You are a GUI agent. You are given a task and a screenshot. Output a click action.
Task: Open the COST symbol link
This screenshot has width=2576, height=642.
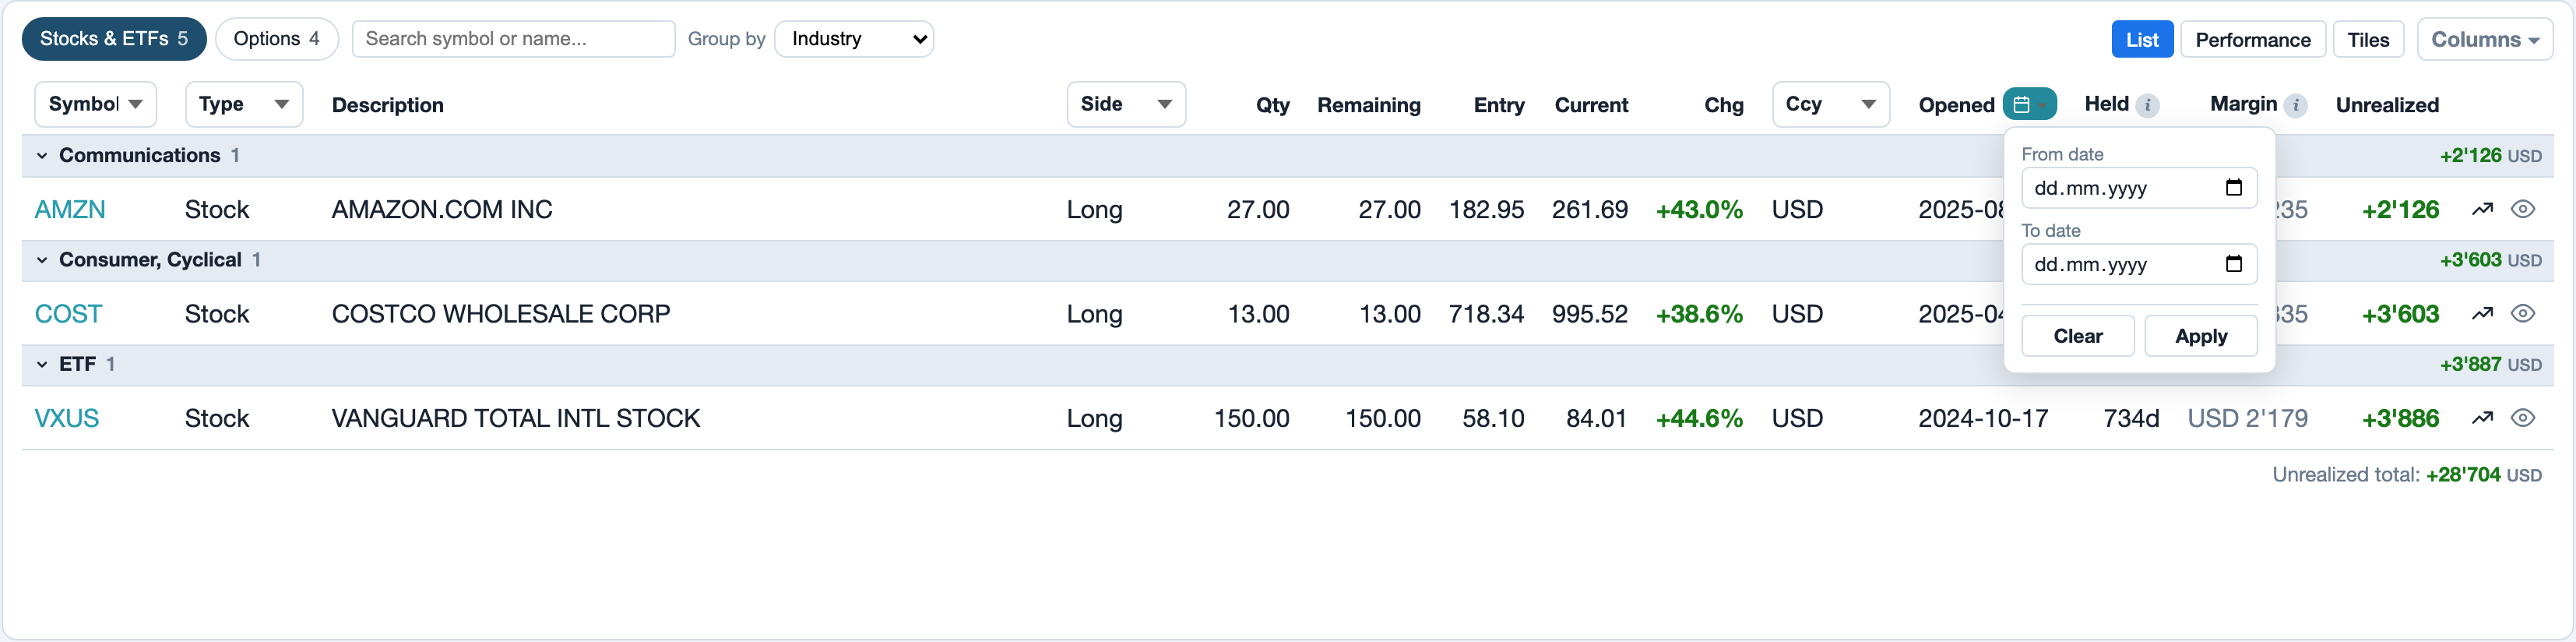[68, 313]
